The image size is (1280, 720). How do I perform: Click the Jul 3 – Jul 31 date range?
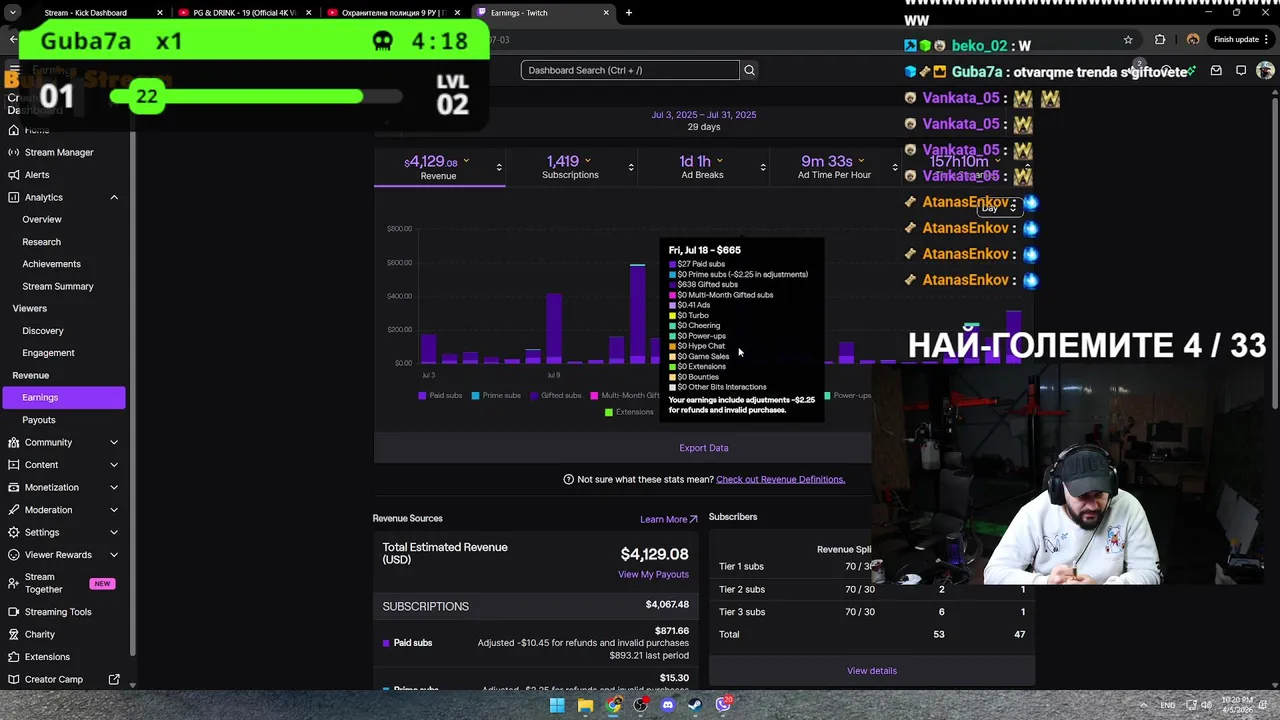(x=704, y=115)
